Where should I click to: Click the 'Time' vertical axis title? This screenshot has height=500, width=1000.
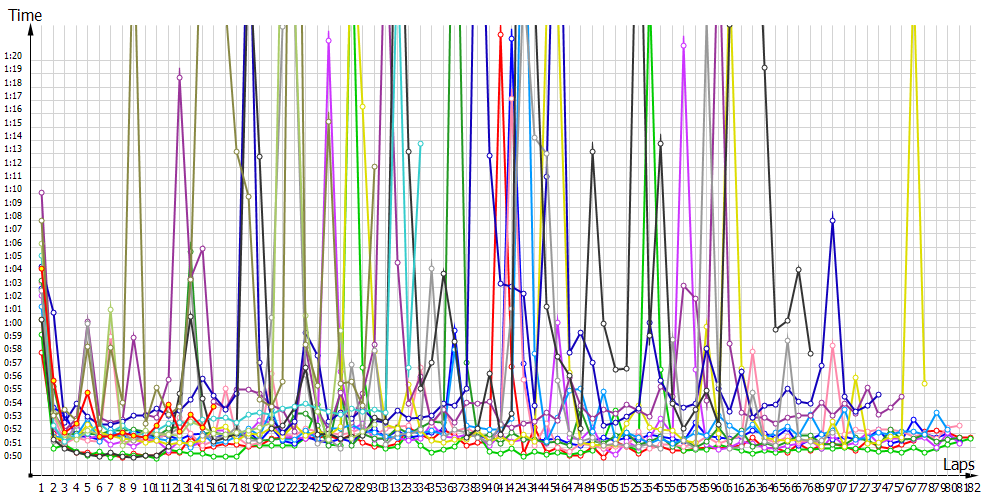(x=24, y=15)
